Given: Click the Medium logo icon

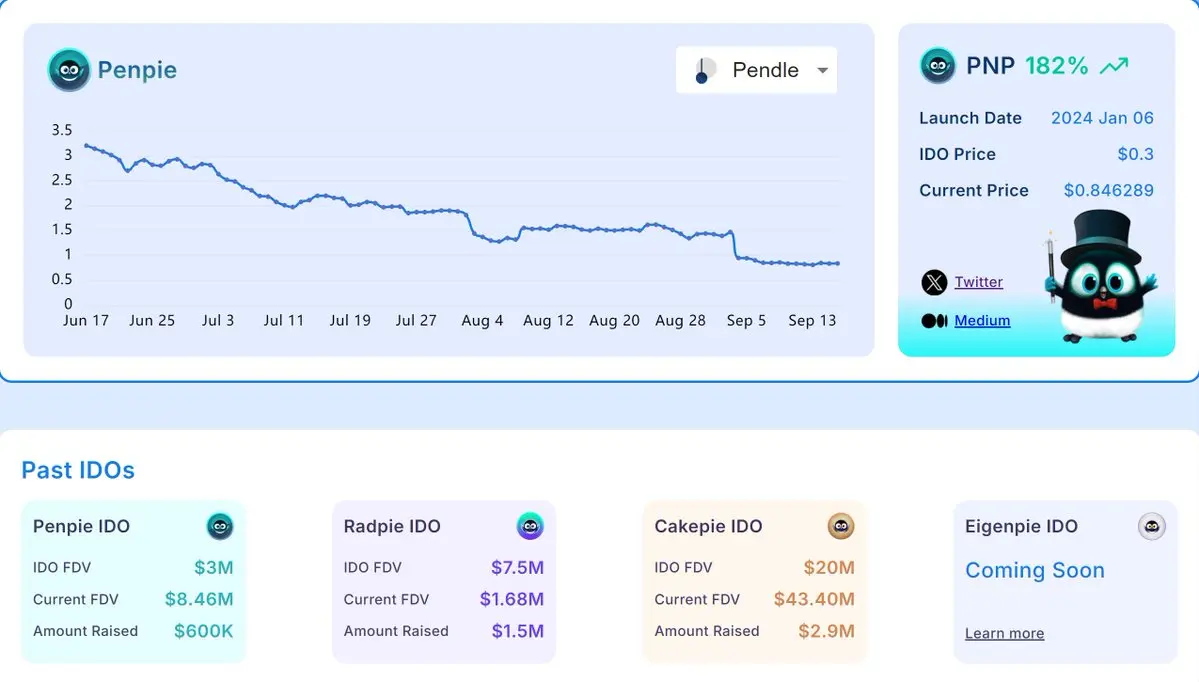Looking at the screenshot, I should [x=934, y=321].
